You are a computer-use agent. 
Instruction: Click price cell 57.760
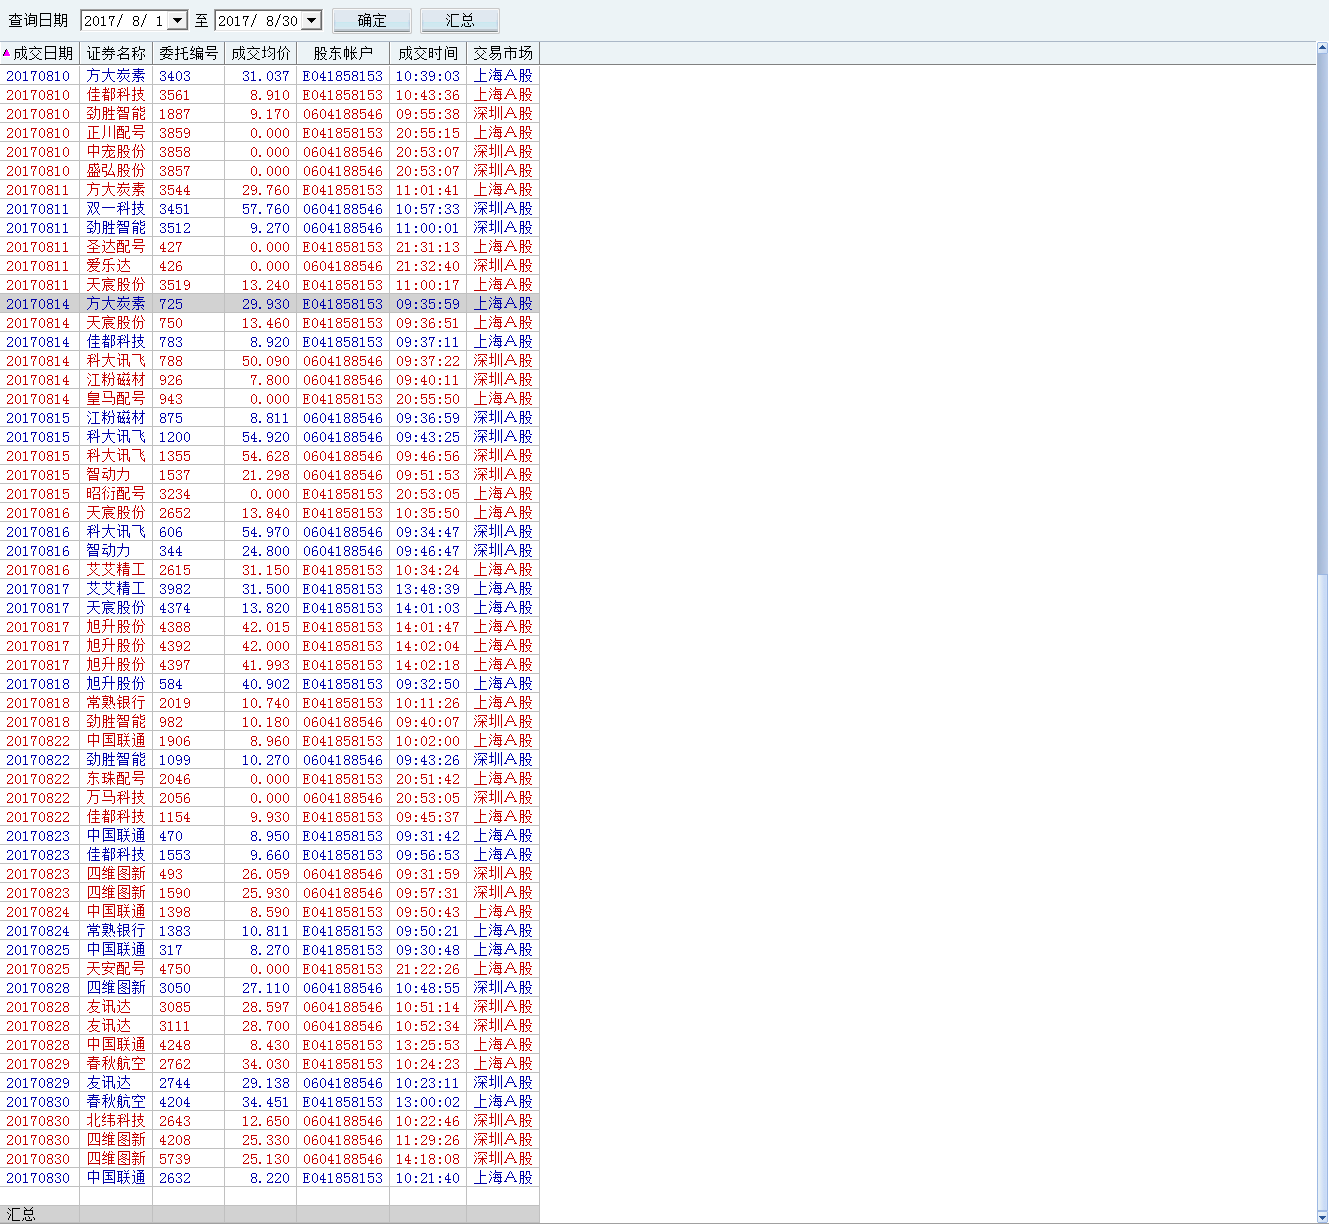pyautogui.click(x=260, y=209)
